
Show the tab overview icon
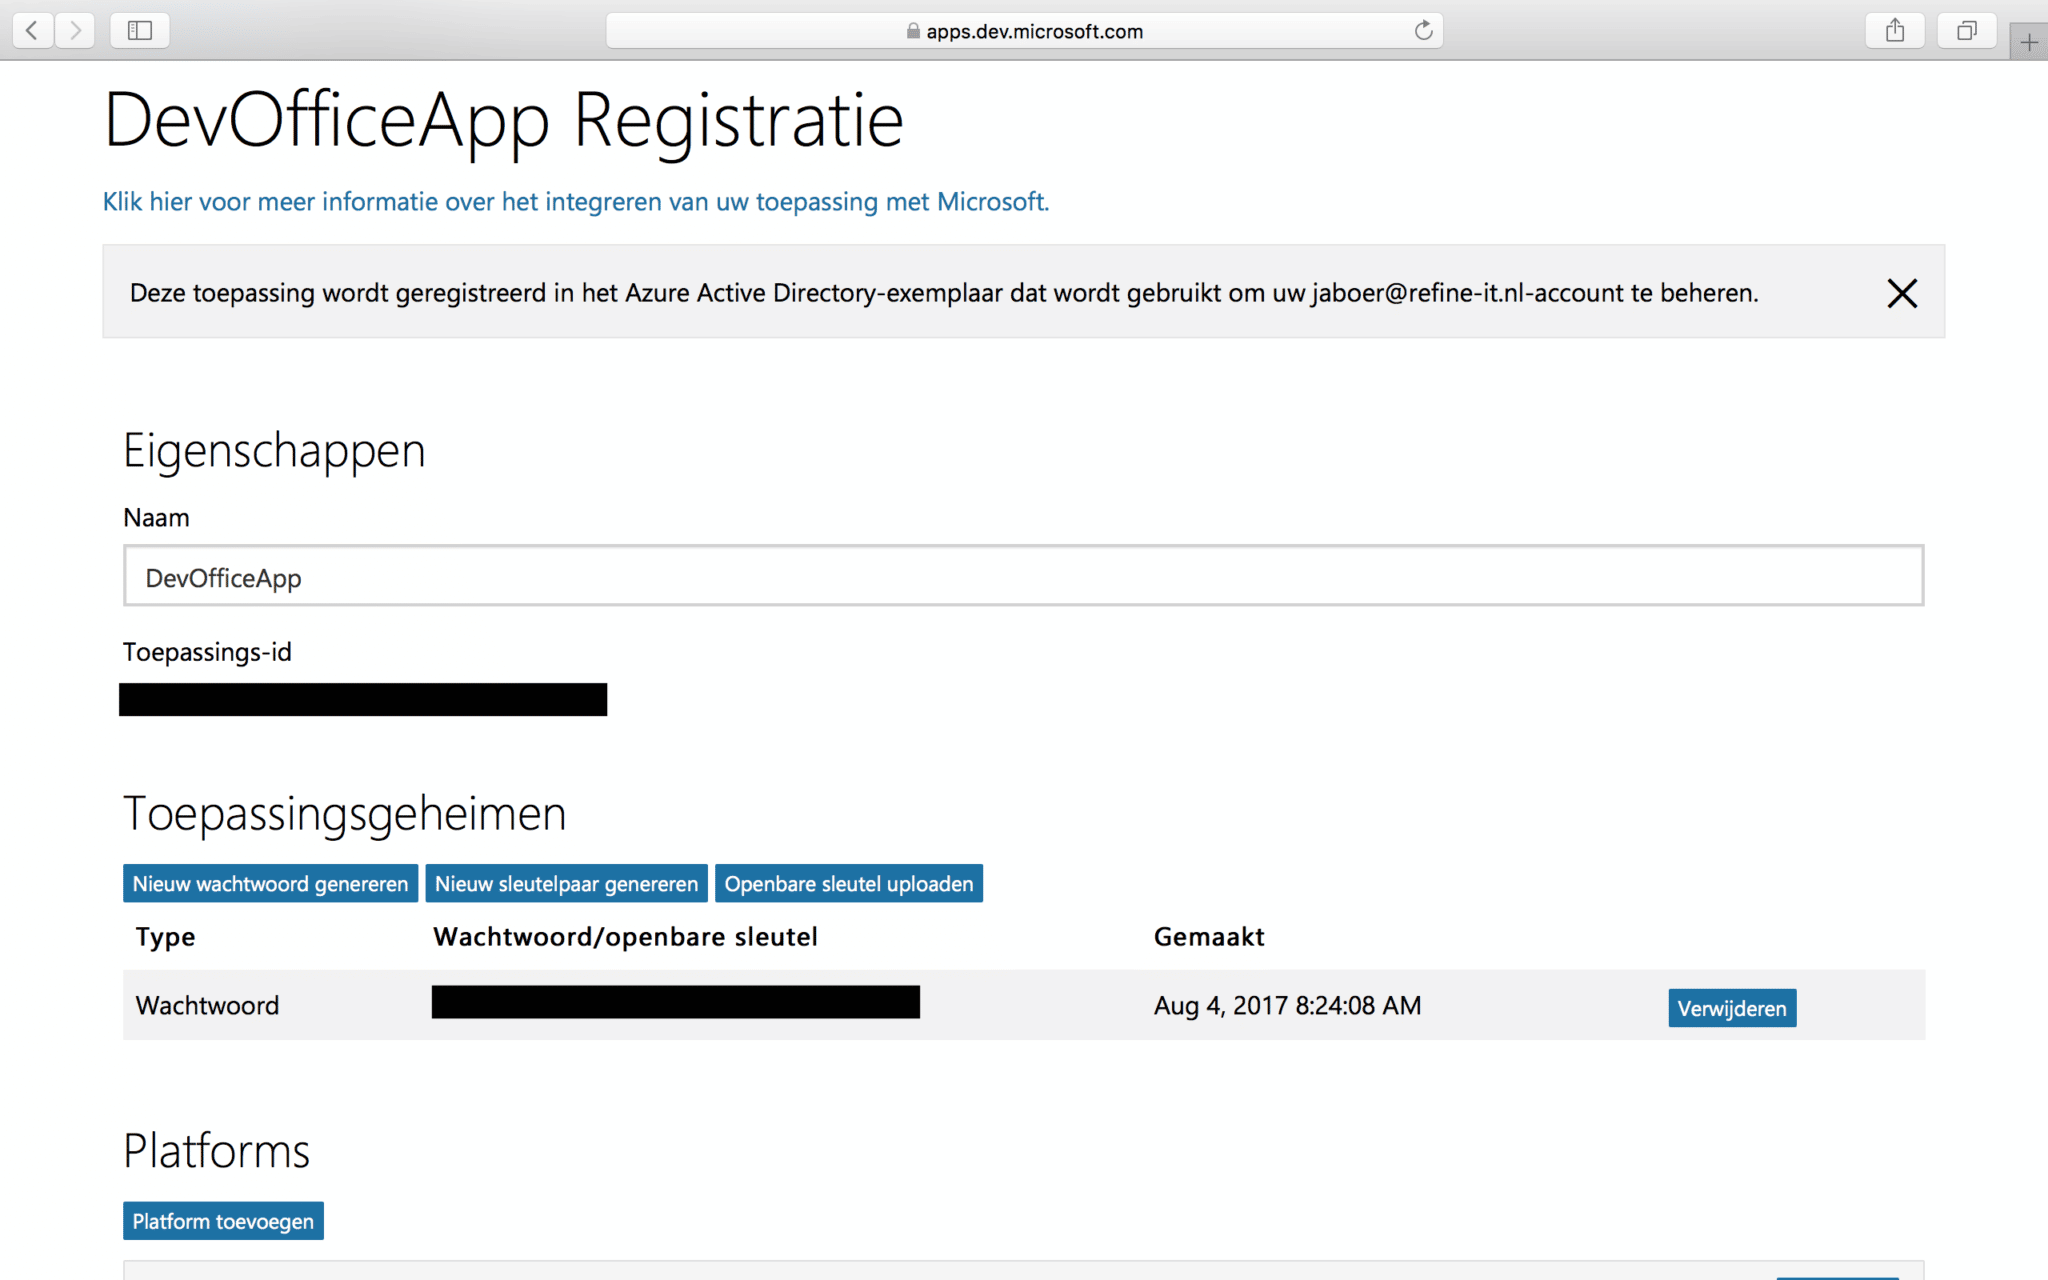coord(1967,30)
